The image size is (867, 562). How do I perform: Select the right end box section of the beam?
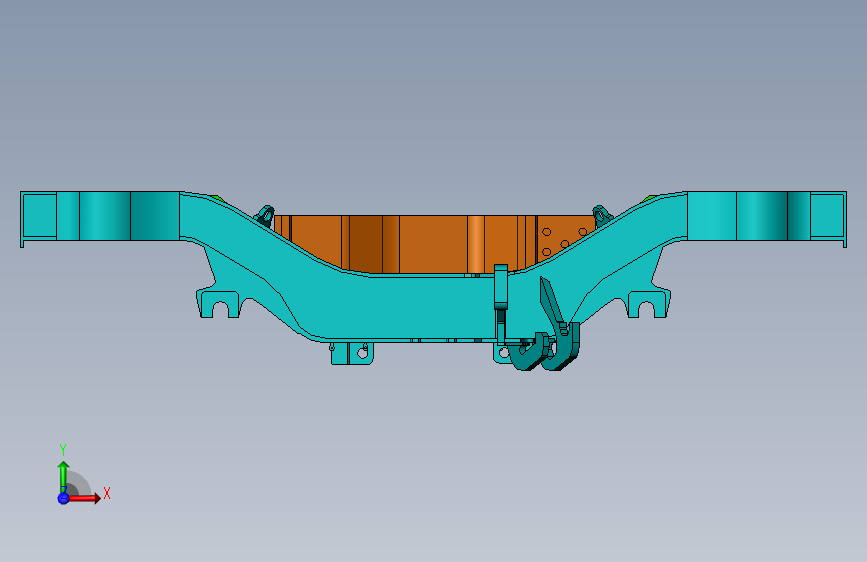pos(828,217)
